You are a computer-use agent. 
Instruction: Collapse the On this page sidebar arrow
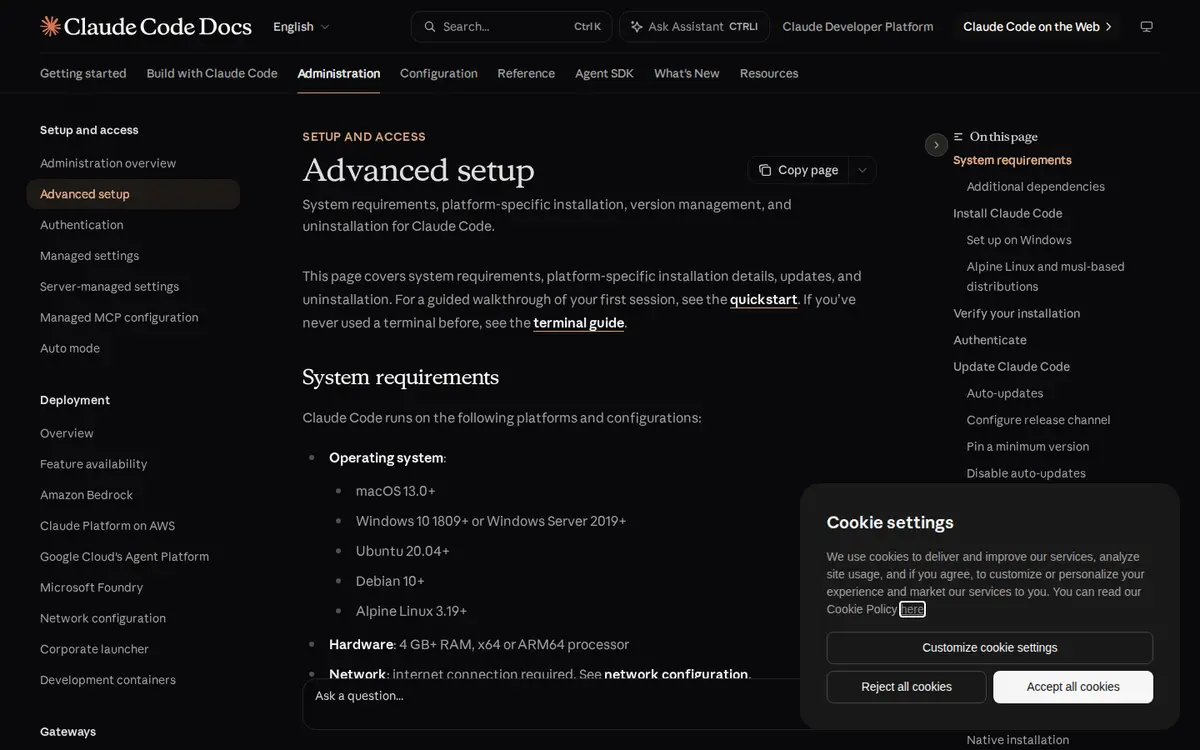(x=936, y=145)
